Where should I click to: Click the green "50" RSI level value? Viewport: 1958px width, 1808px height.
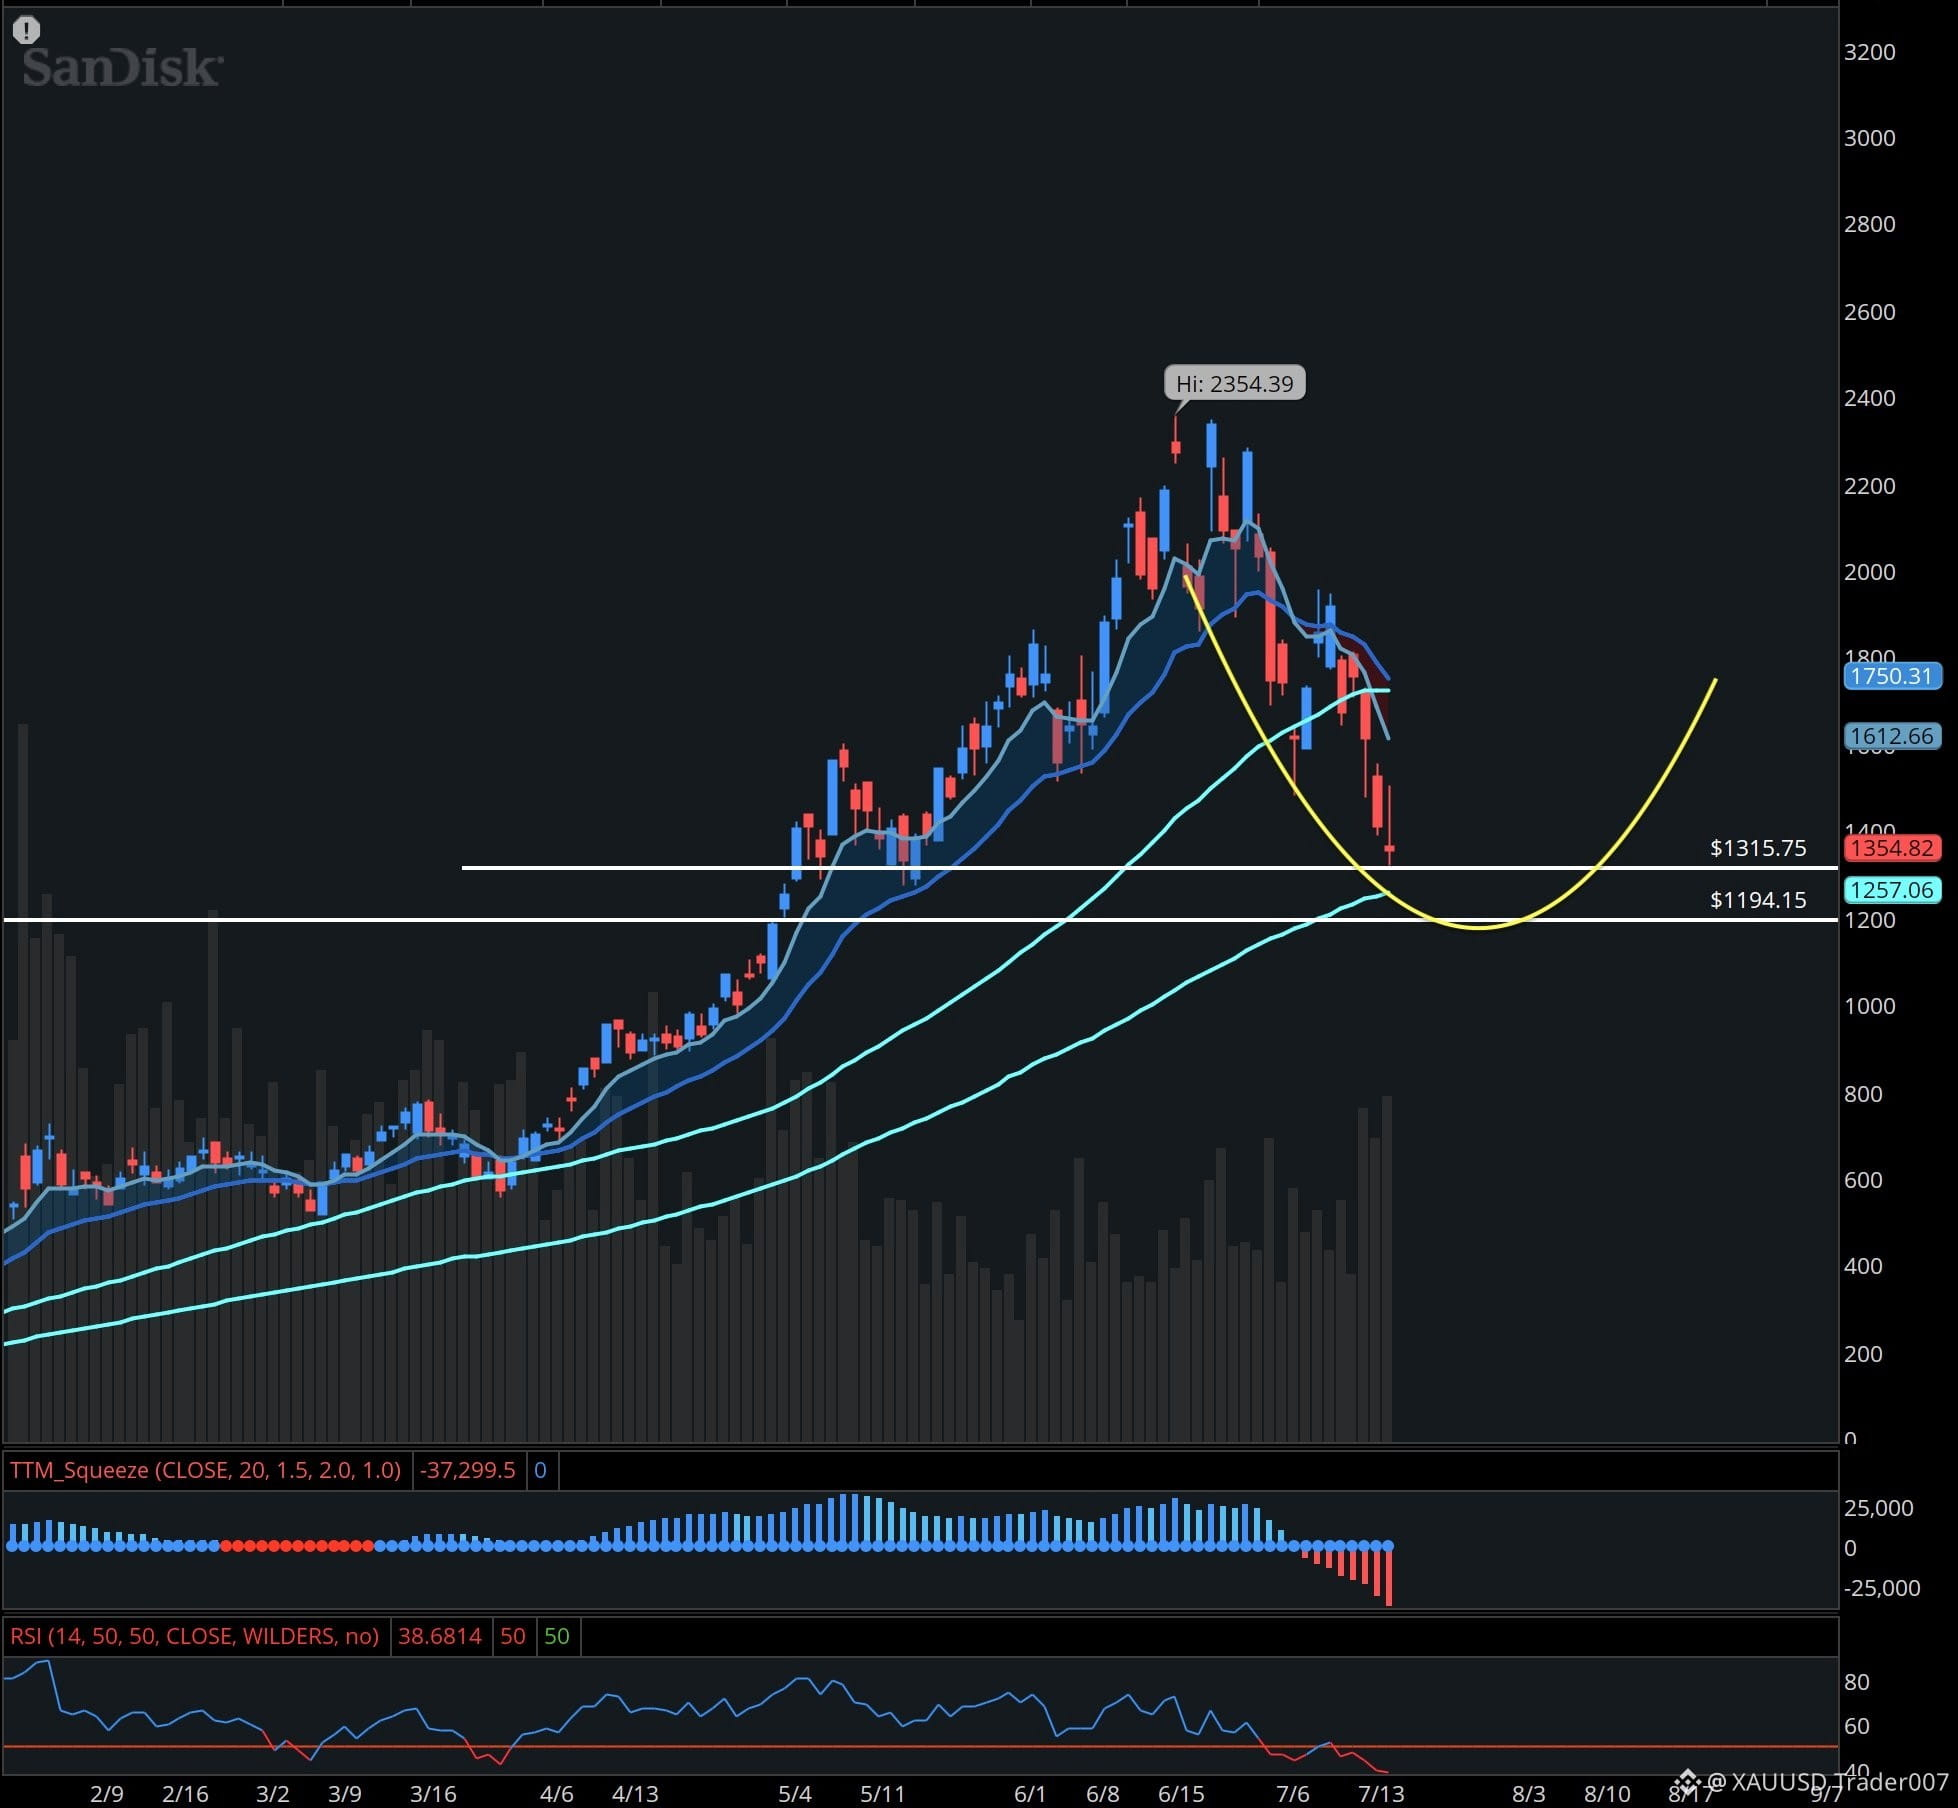pyautogui.click(x=557, y=1636)
